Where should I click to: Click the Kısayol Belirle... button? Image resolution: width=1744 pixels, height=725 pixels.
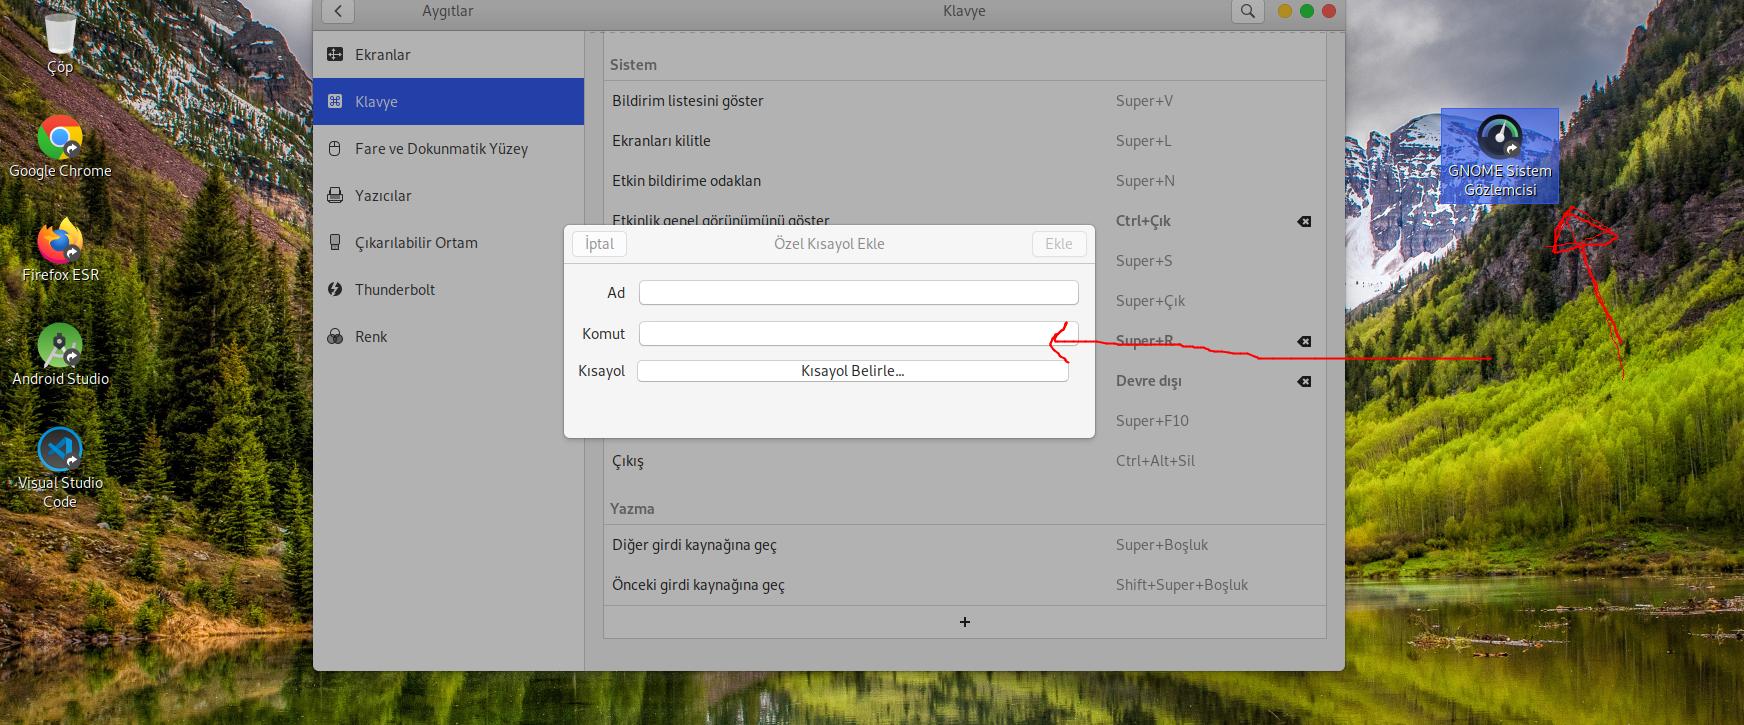point(852,371)
